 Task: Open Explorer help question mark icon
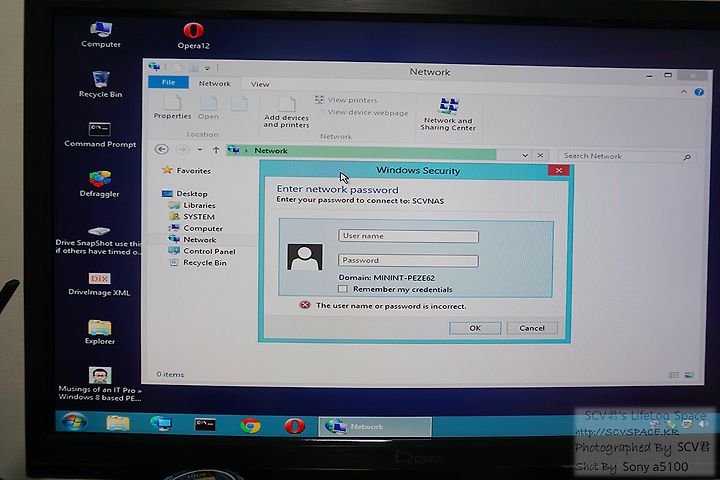pos(699,92)
